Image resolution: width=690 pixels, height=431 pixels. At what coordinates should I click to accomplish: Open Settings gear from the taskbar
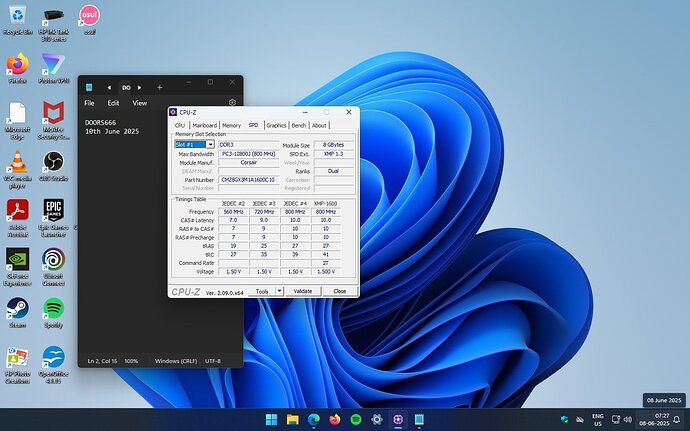click(x=377, y=420)
